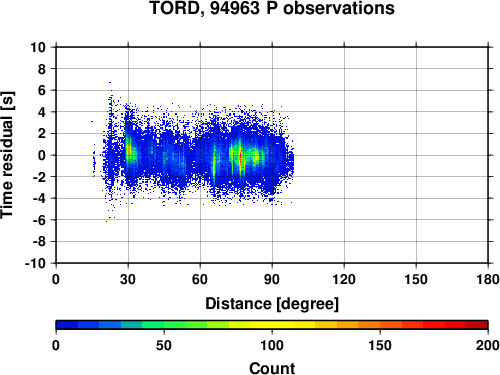Screen dimensions: 500x375
Task: Click the yellow section of colorbar near 100
Action: 272,324
